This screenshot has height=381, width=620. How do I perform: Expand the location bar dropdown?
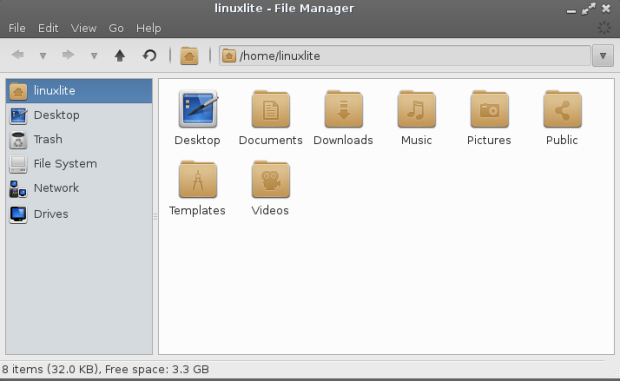coord(603,56)
